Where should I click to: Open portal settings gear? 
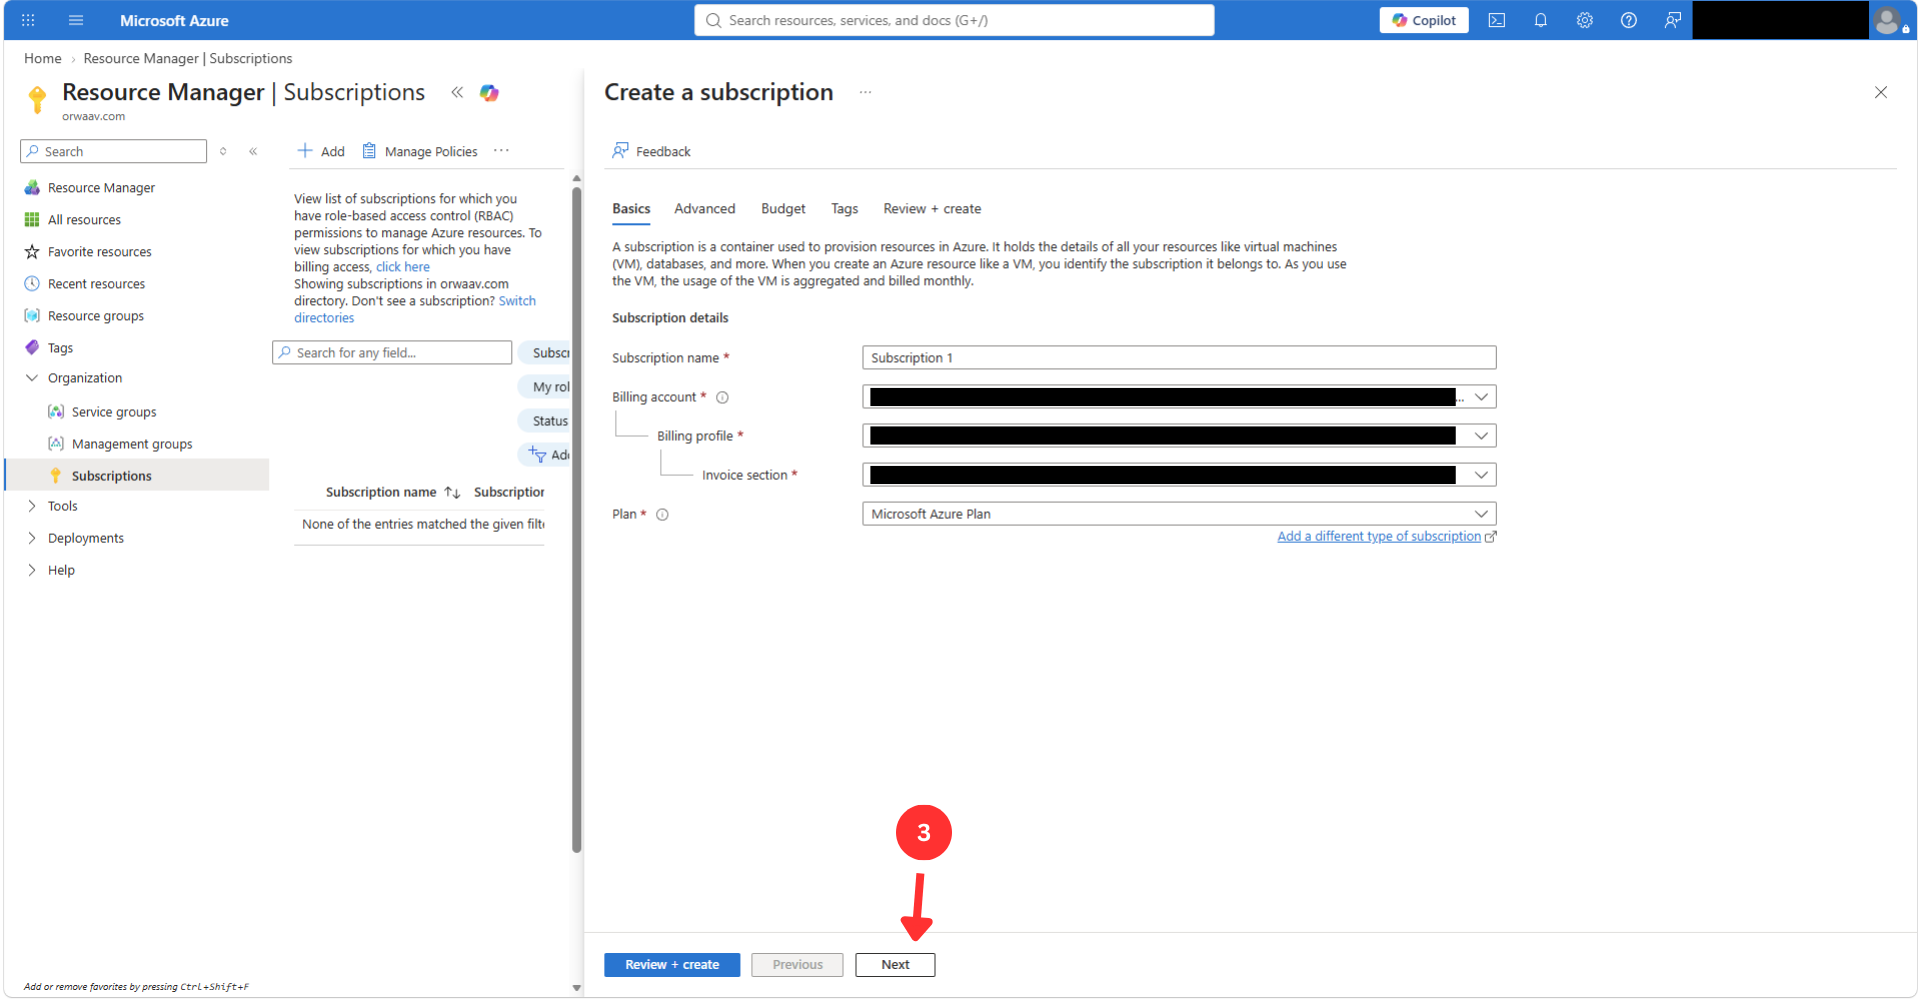(1585, 20)
